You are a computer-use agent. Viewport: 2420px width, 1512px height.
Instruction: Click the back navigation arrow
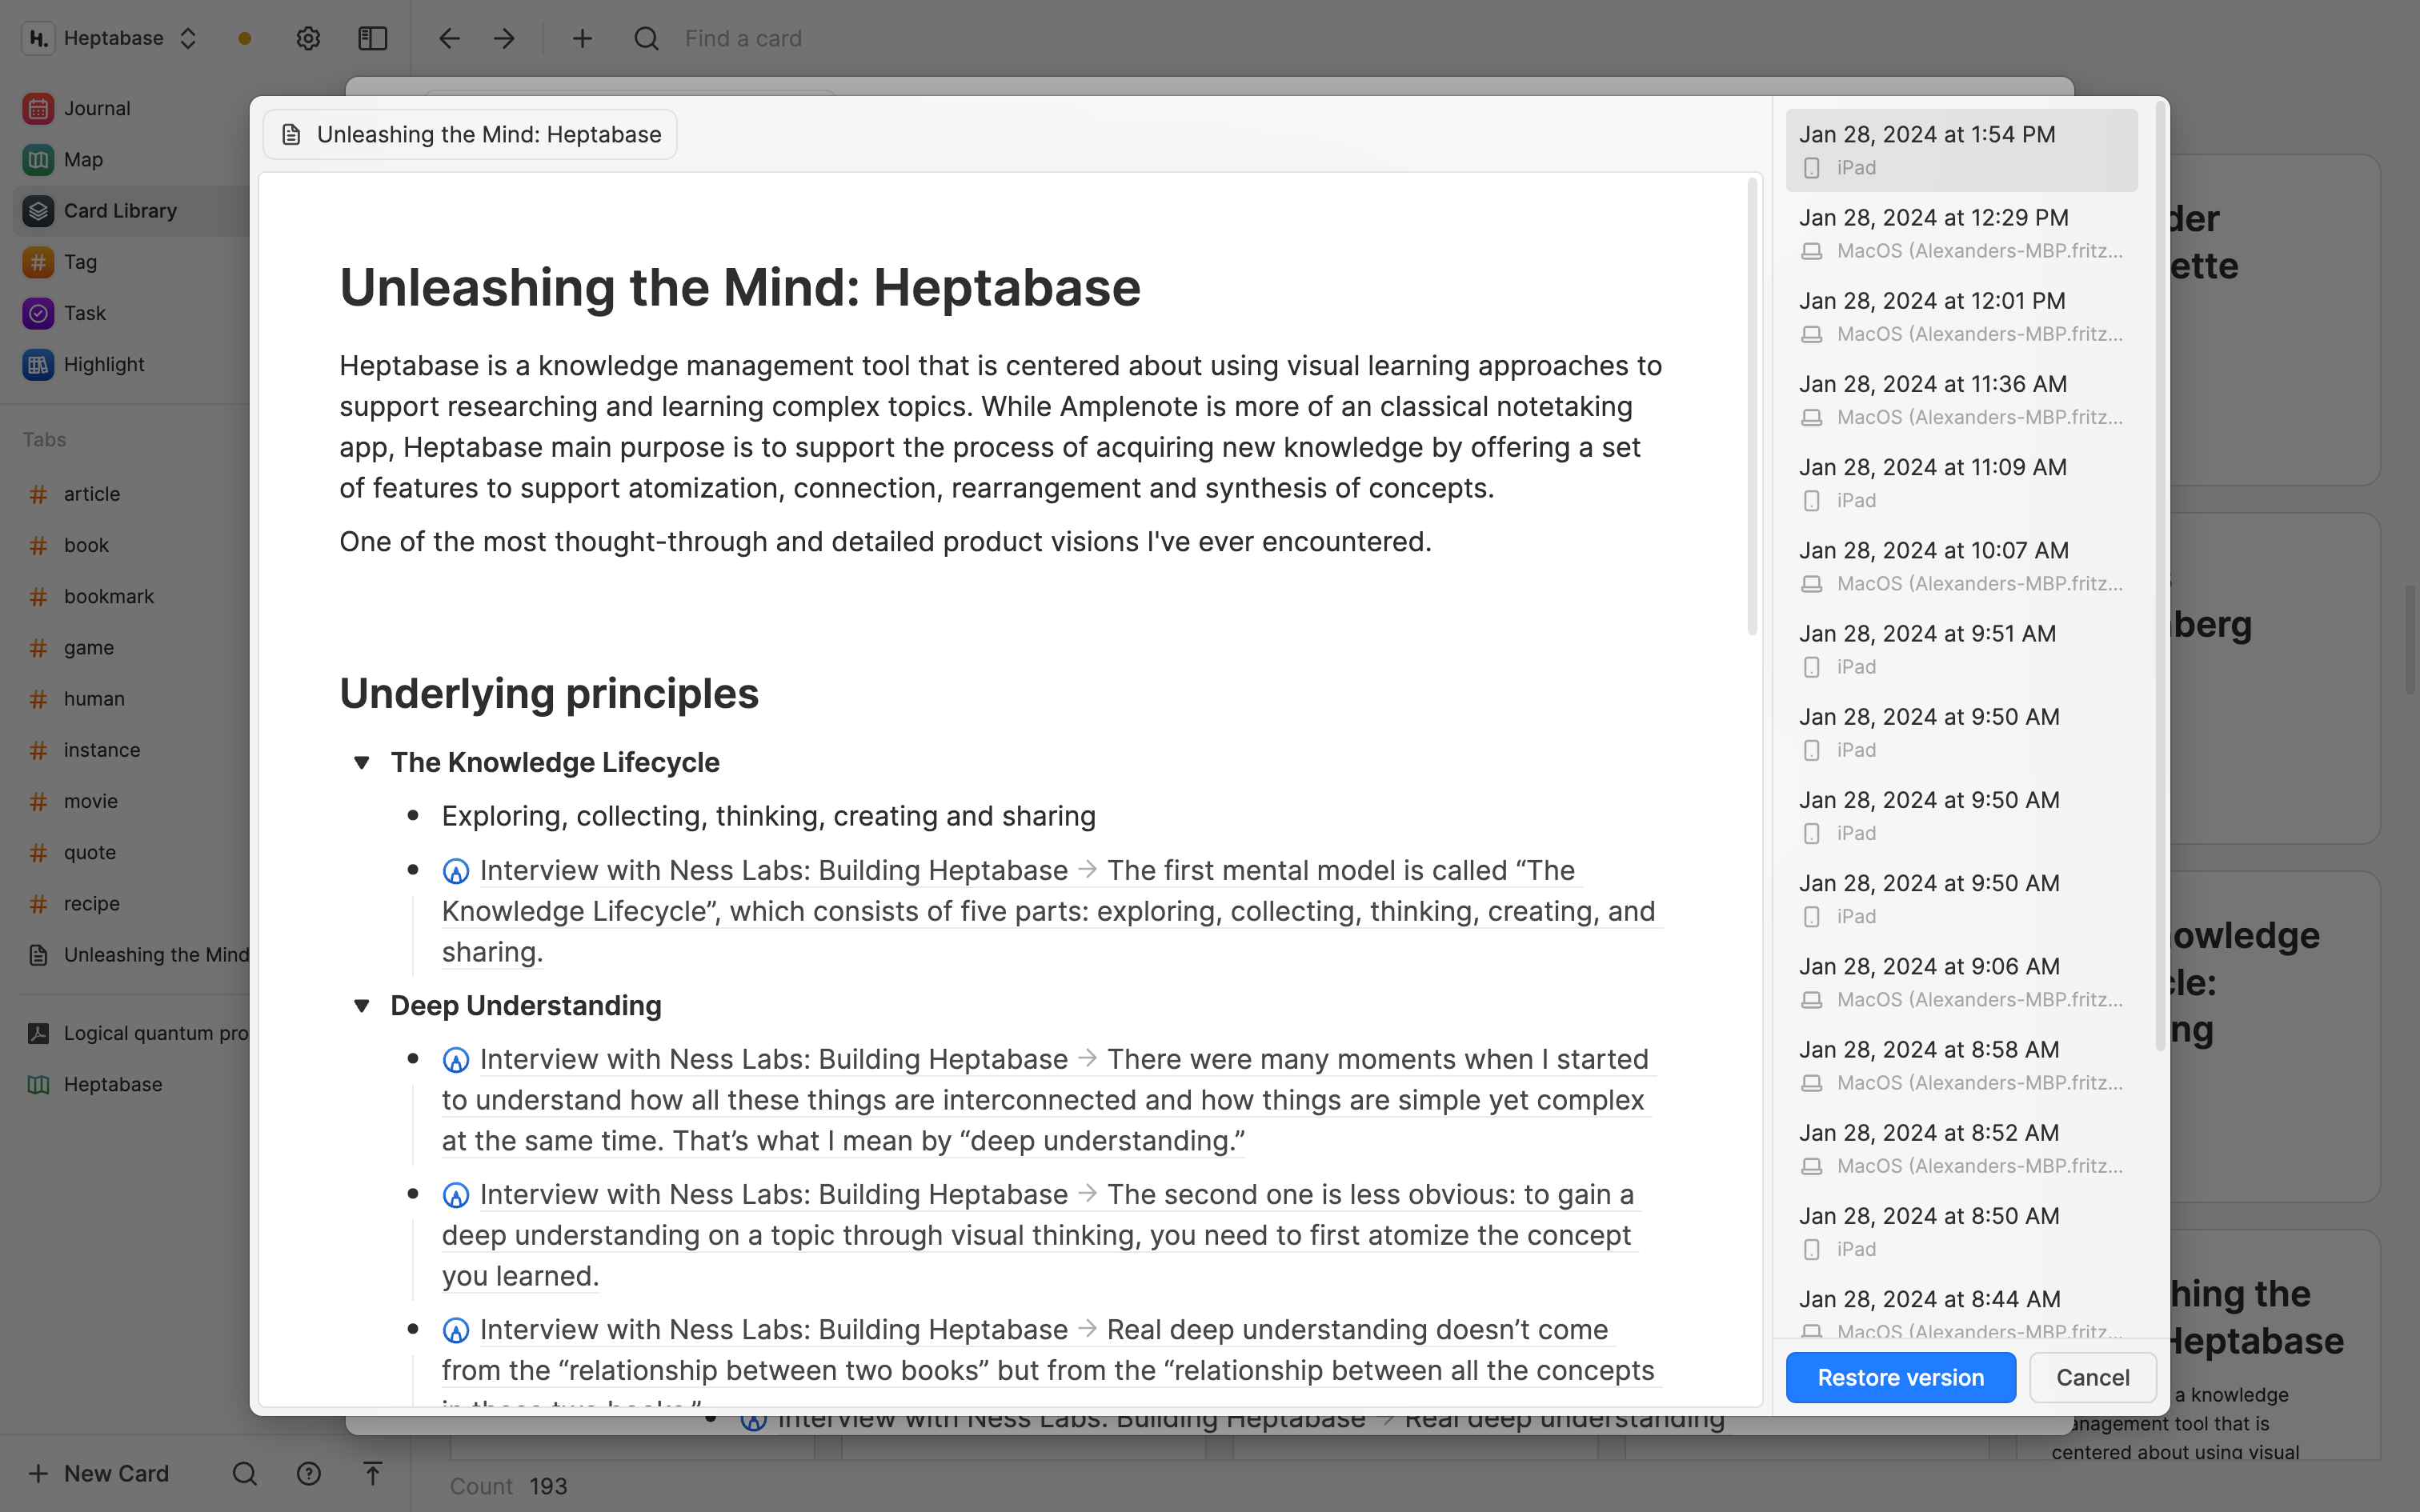pos(449,38)
